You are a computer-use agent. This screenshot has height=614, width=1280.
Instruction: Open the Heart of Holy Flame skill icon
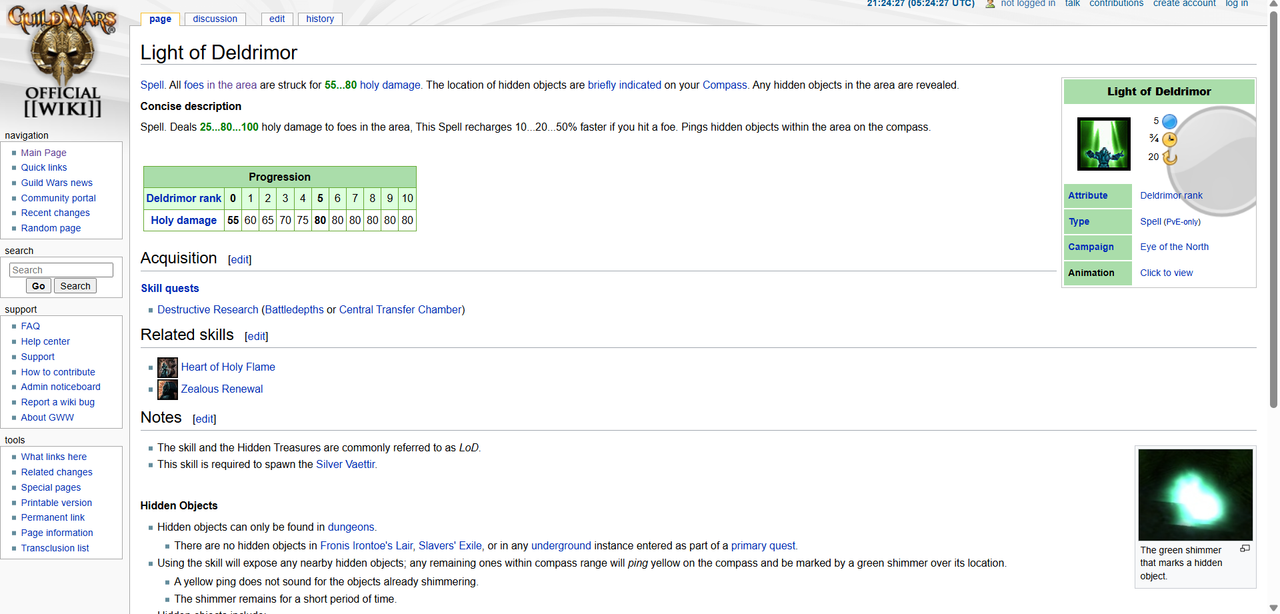click(x=167, y=367)
